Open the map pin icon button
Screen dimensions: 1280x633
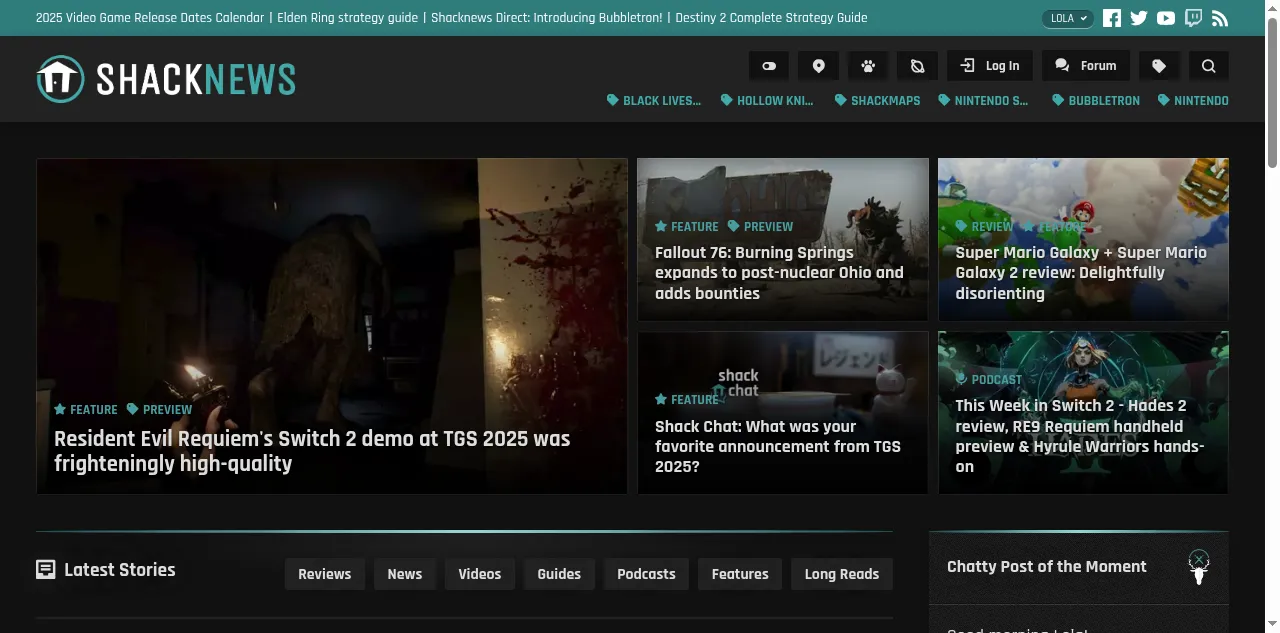(818, 66)
